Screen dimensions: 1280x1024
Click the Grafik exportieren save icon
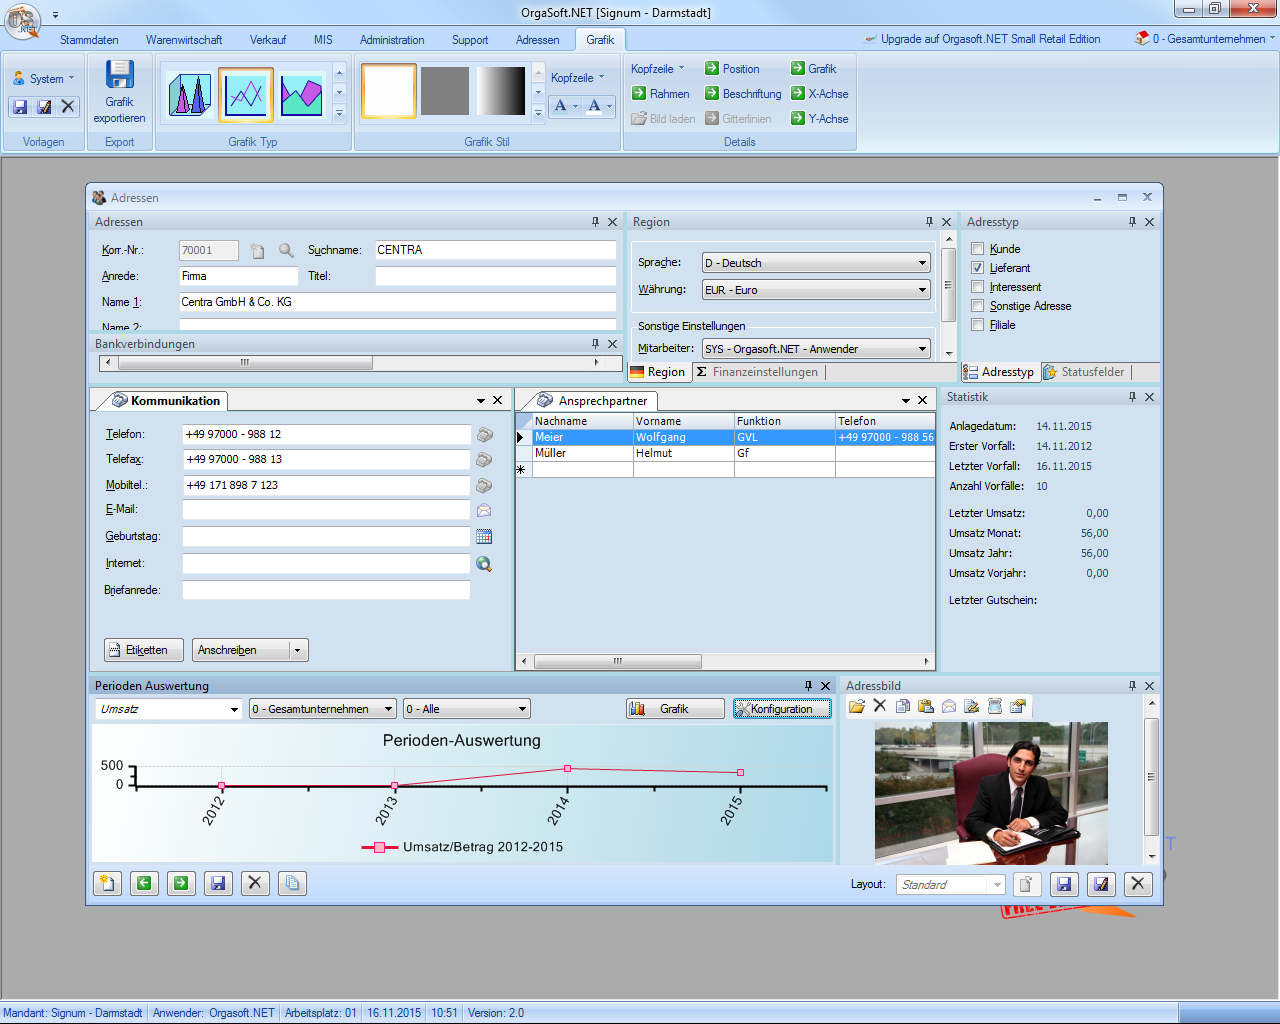click(x=119, y=76)
